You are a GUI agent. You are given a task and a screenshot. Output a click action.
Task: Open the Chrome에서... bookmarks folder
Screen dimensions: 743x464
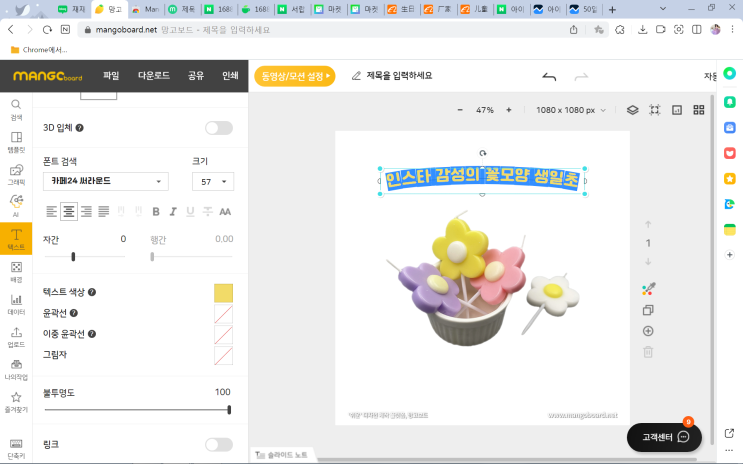(x=39, y=50)
